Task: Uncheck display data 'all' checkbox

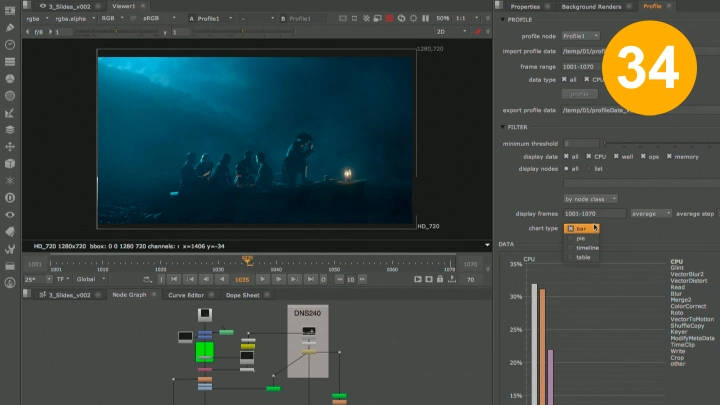Action: [566, 157]
